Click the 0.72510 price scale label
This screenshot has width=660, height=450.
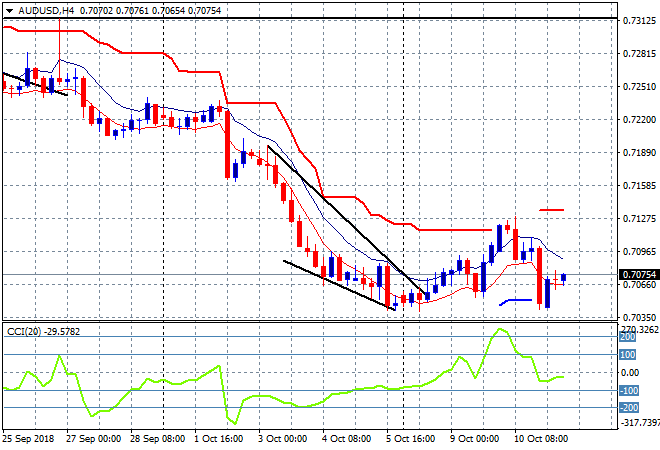click(639, 86)
